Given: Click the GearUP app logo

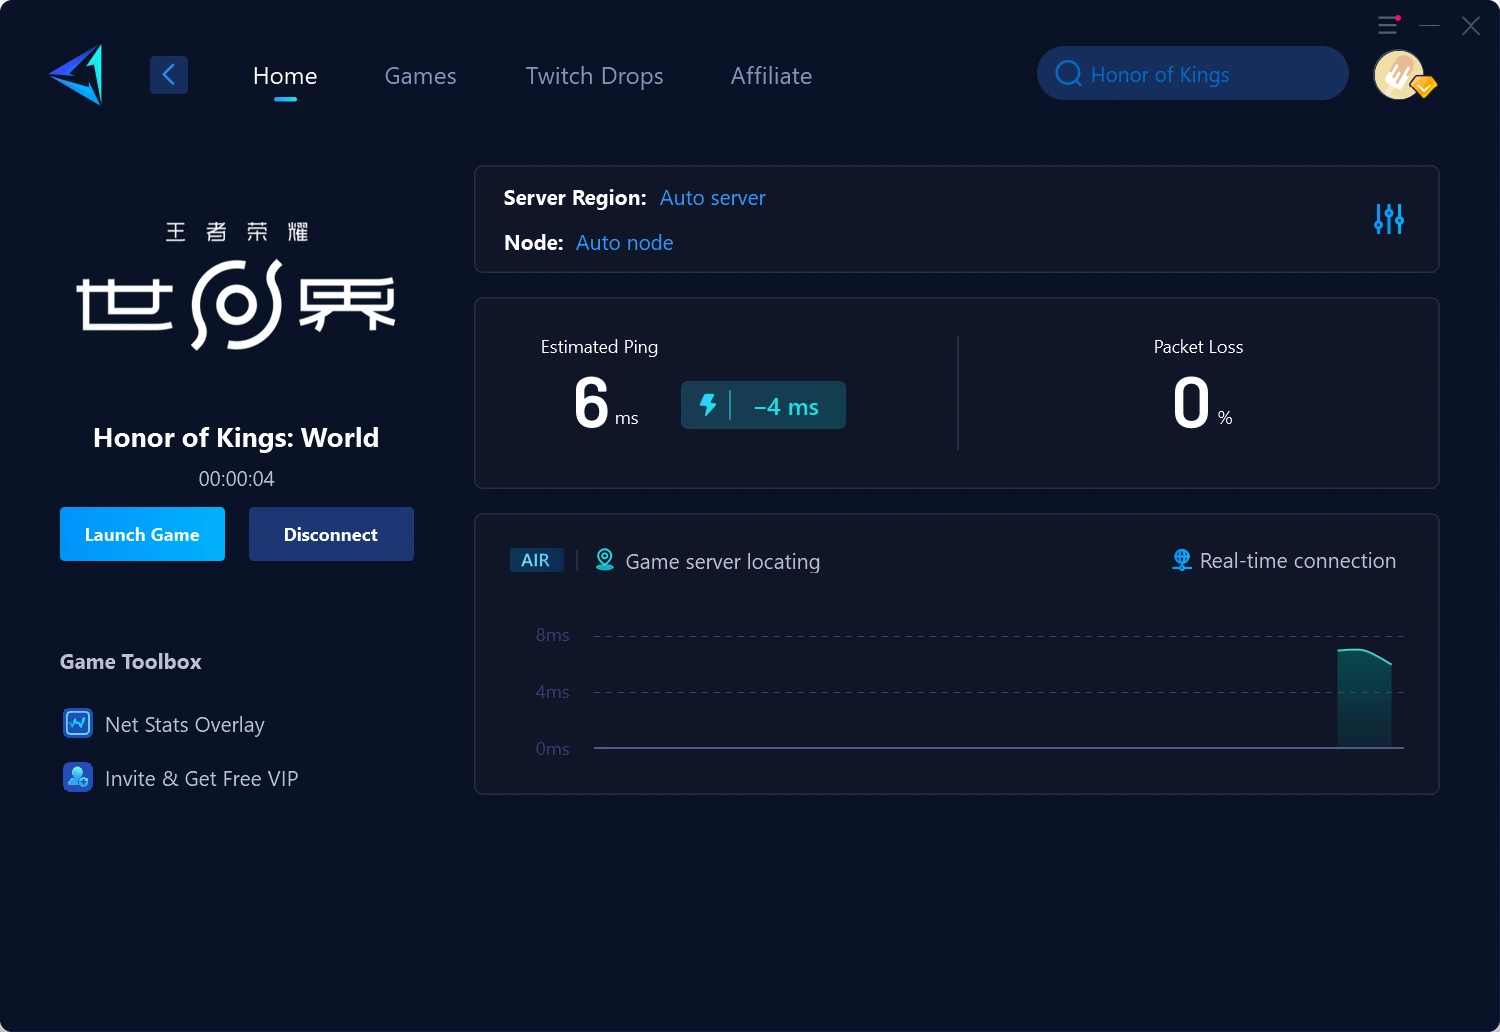Looking at the screenshot, I should click(77, 75).
